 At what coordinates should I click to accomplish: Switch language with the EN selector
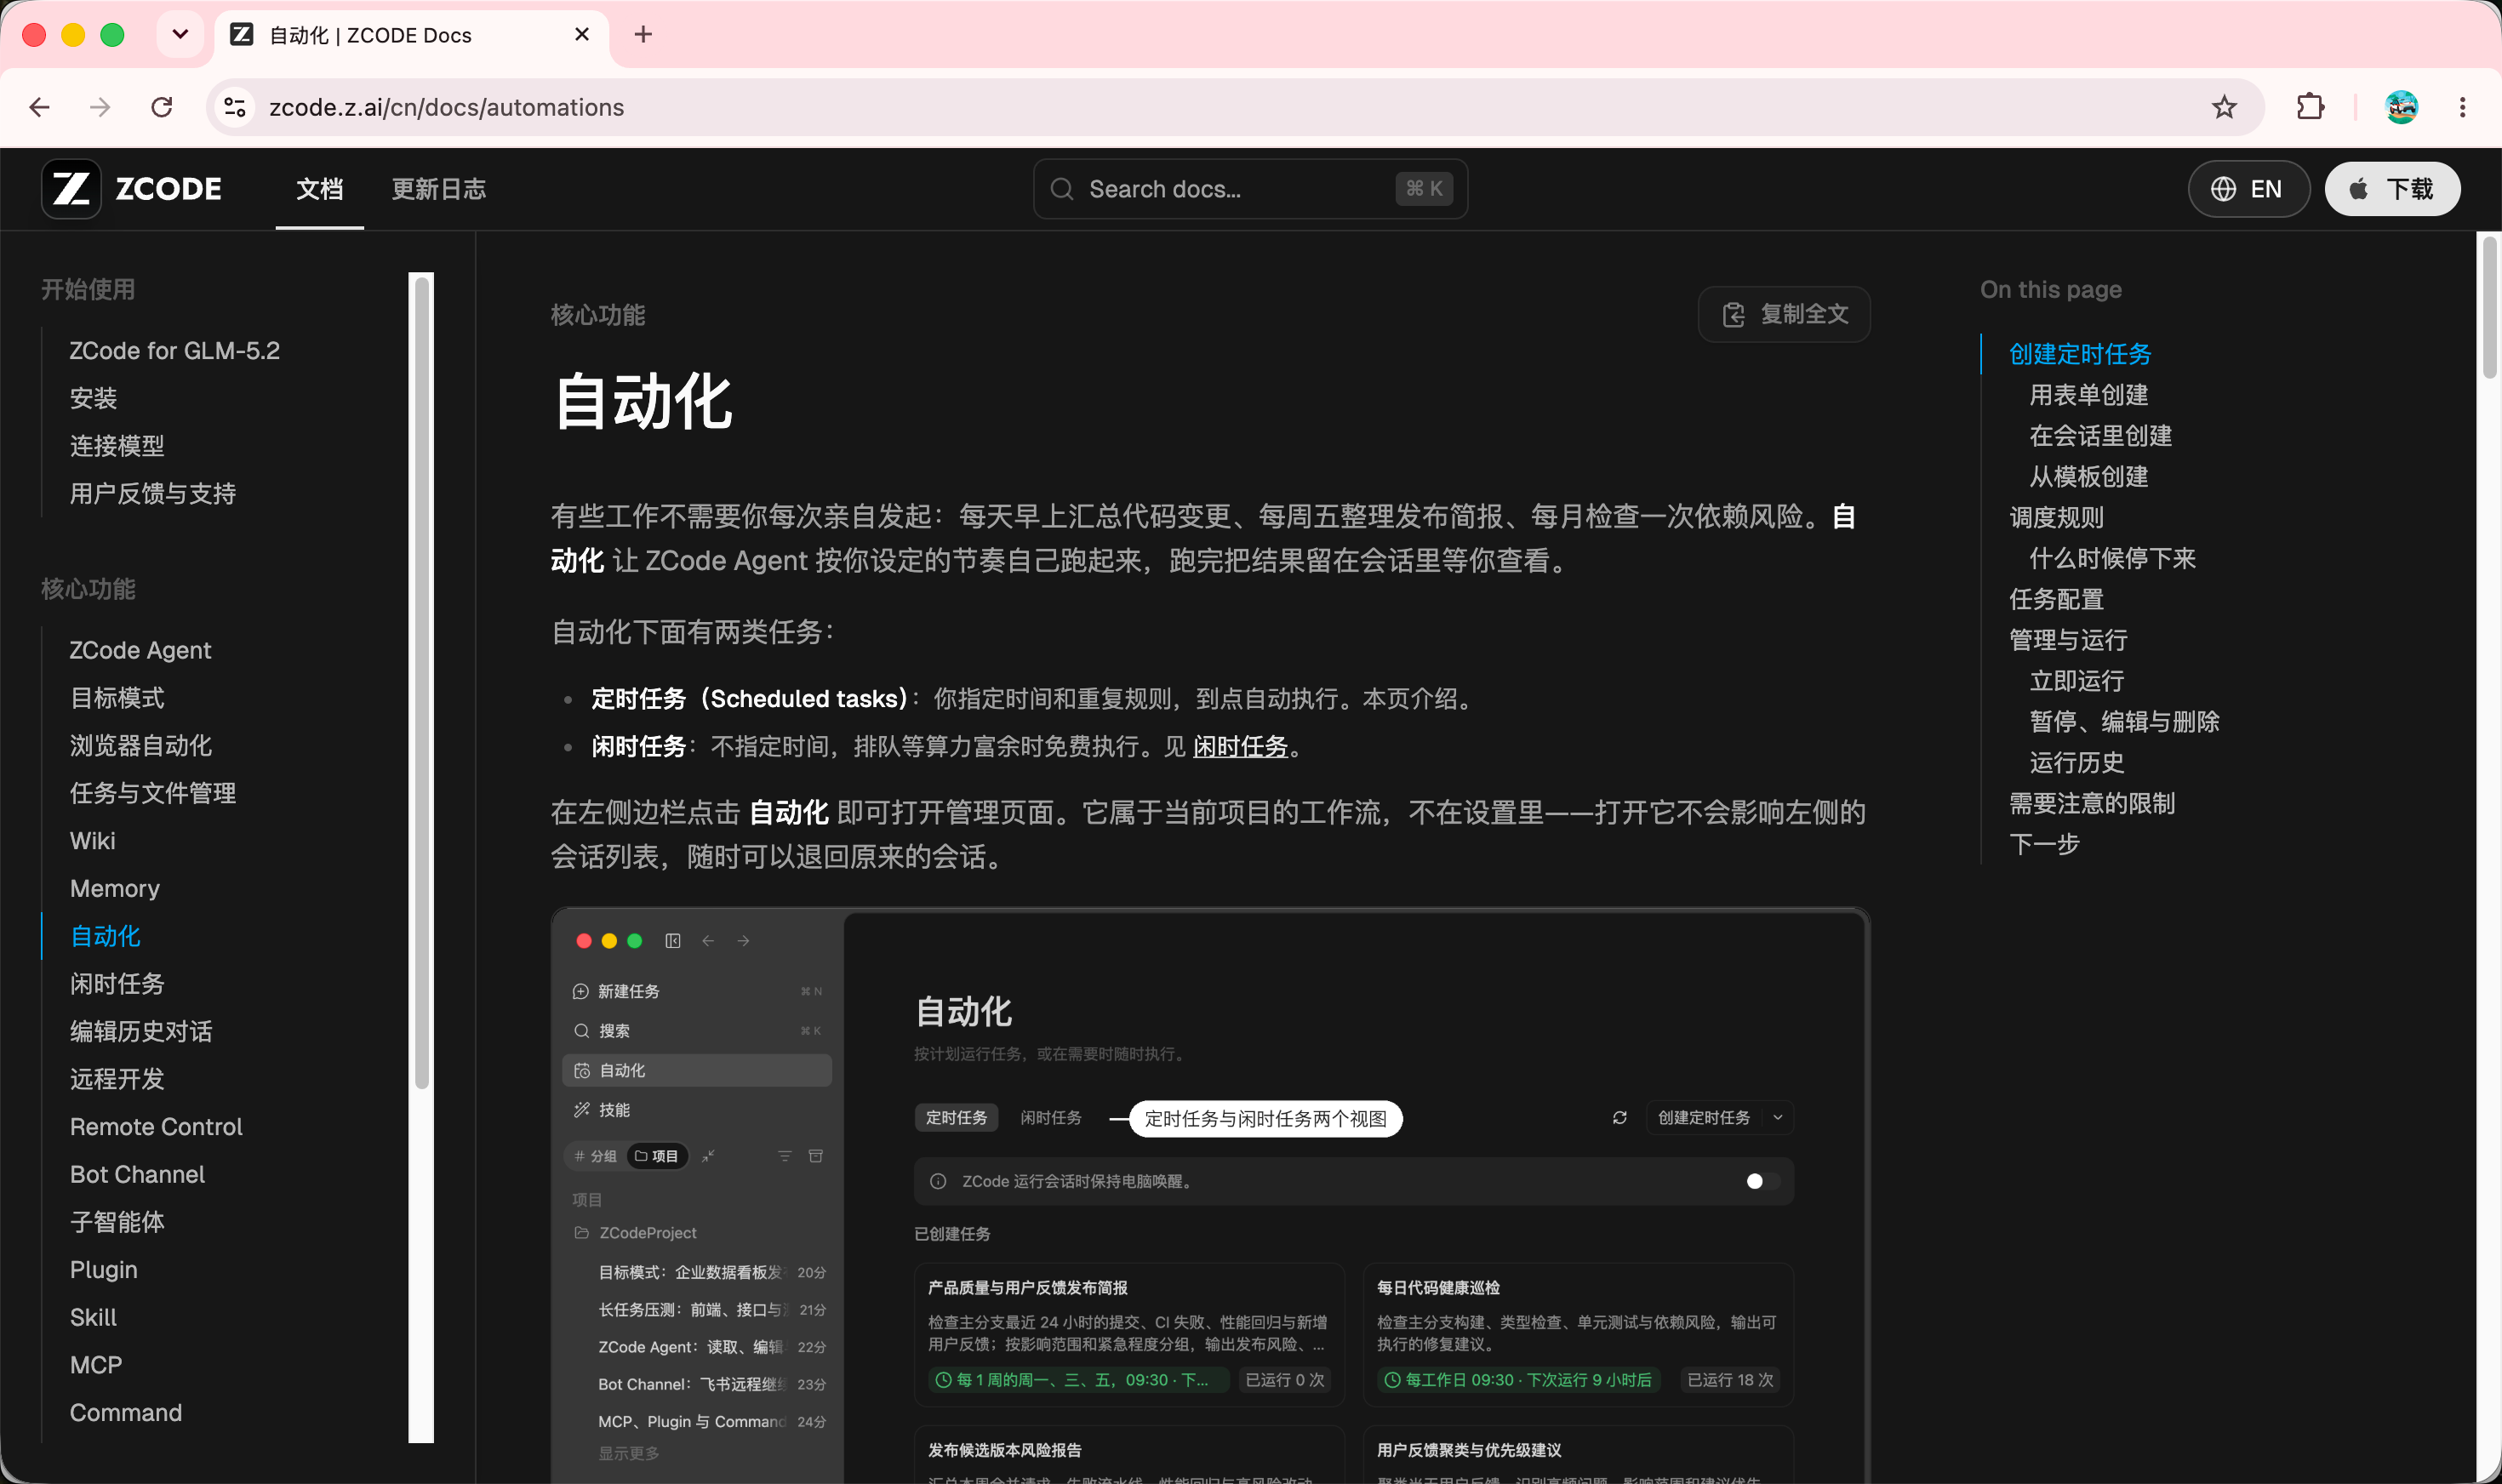click(2248, 189)
